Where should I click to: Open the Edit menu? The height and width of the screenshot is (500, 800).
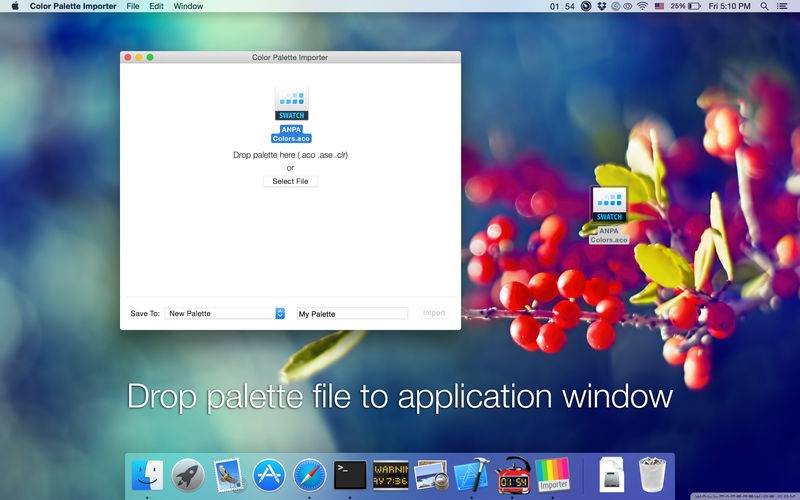(x=156, y=6)
